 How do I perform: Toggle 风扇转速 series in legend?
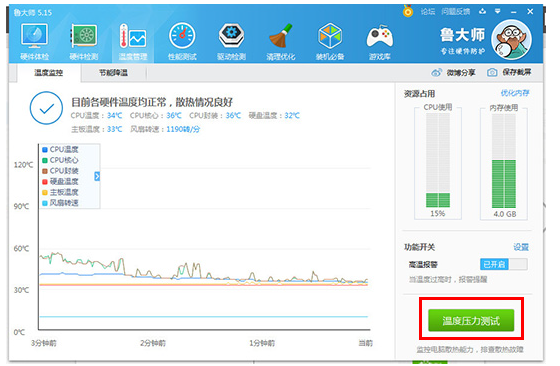click(x=60, y=203)
